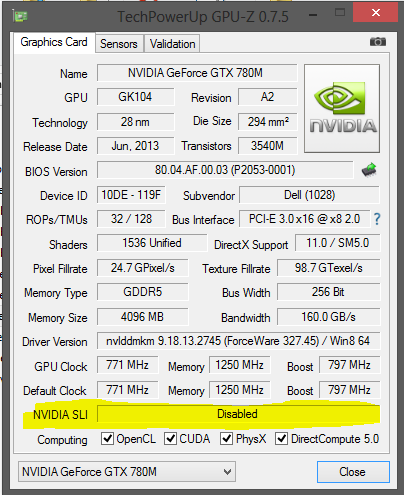The image size is (404, 495).
Task: Click the Close button
Action: [x=353, y=472]
